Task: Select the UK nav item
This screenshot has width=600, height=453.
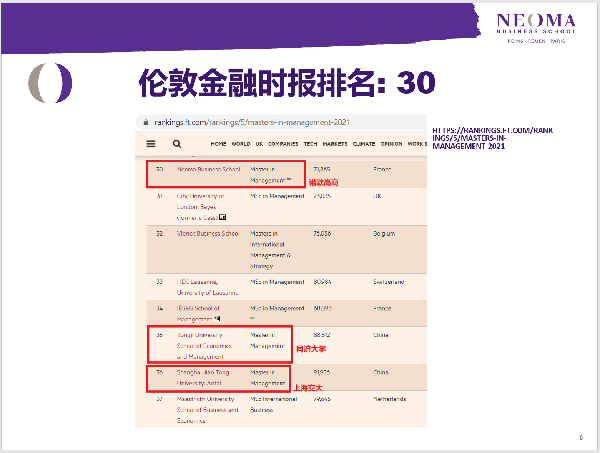Action: (259, 144)
